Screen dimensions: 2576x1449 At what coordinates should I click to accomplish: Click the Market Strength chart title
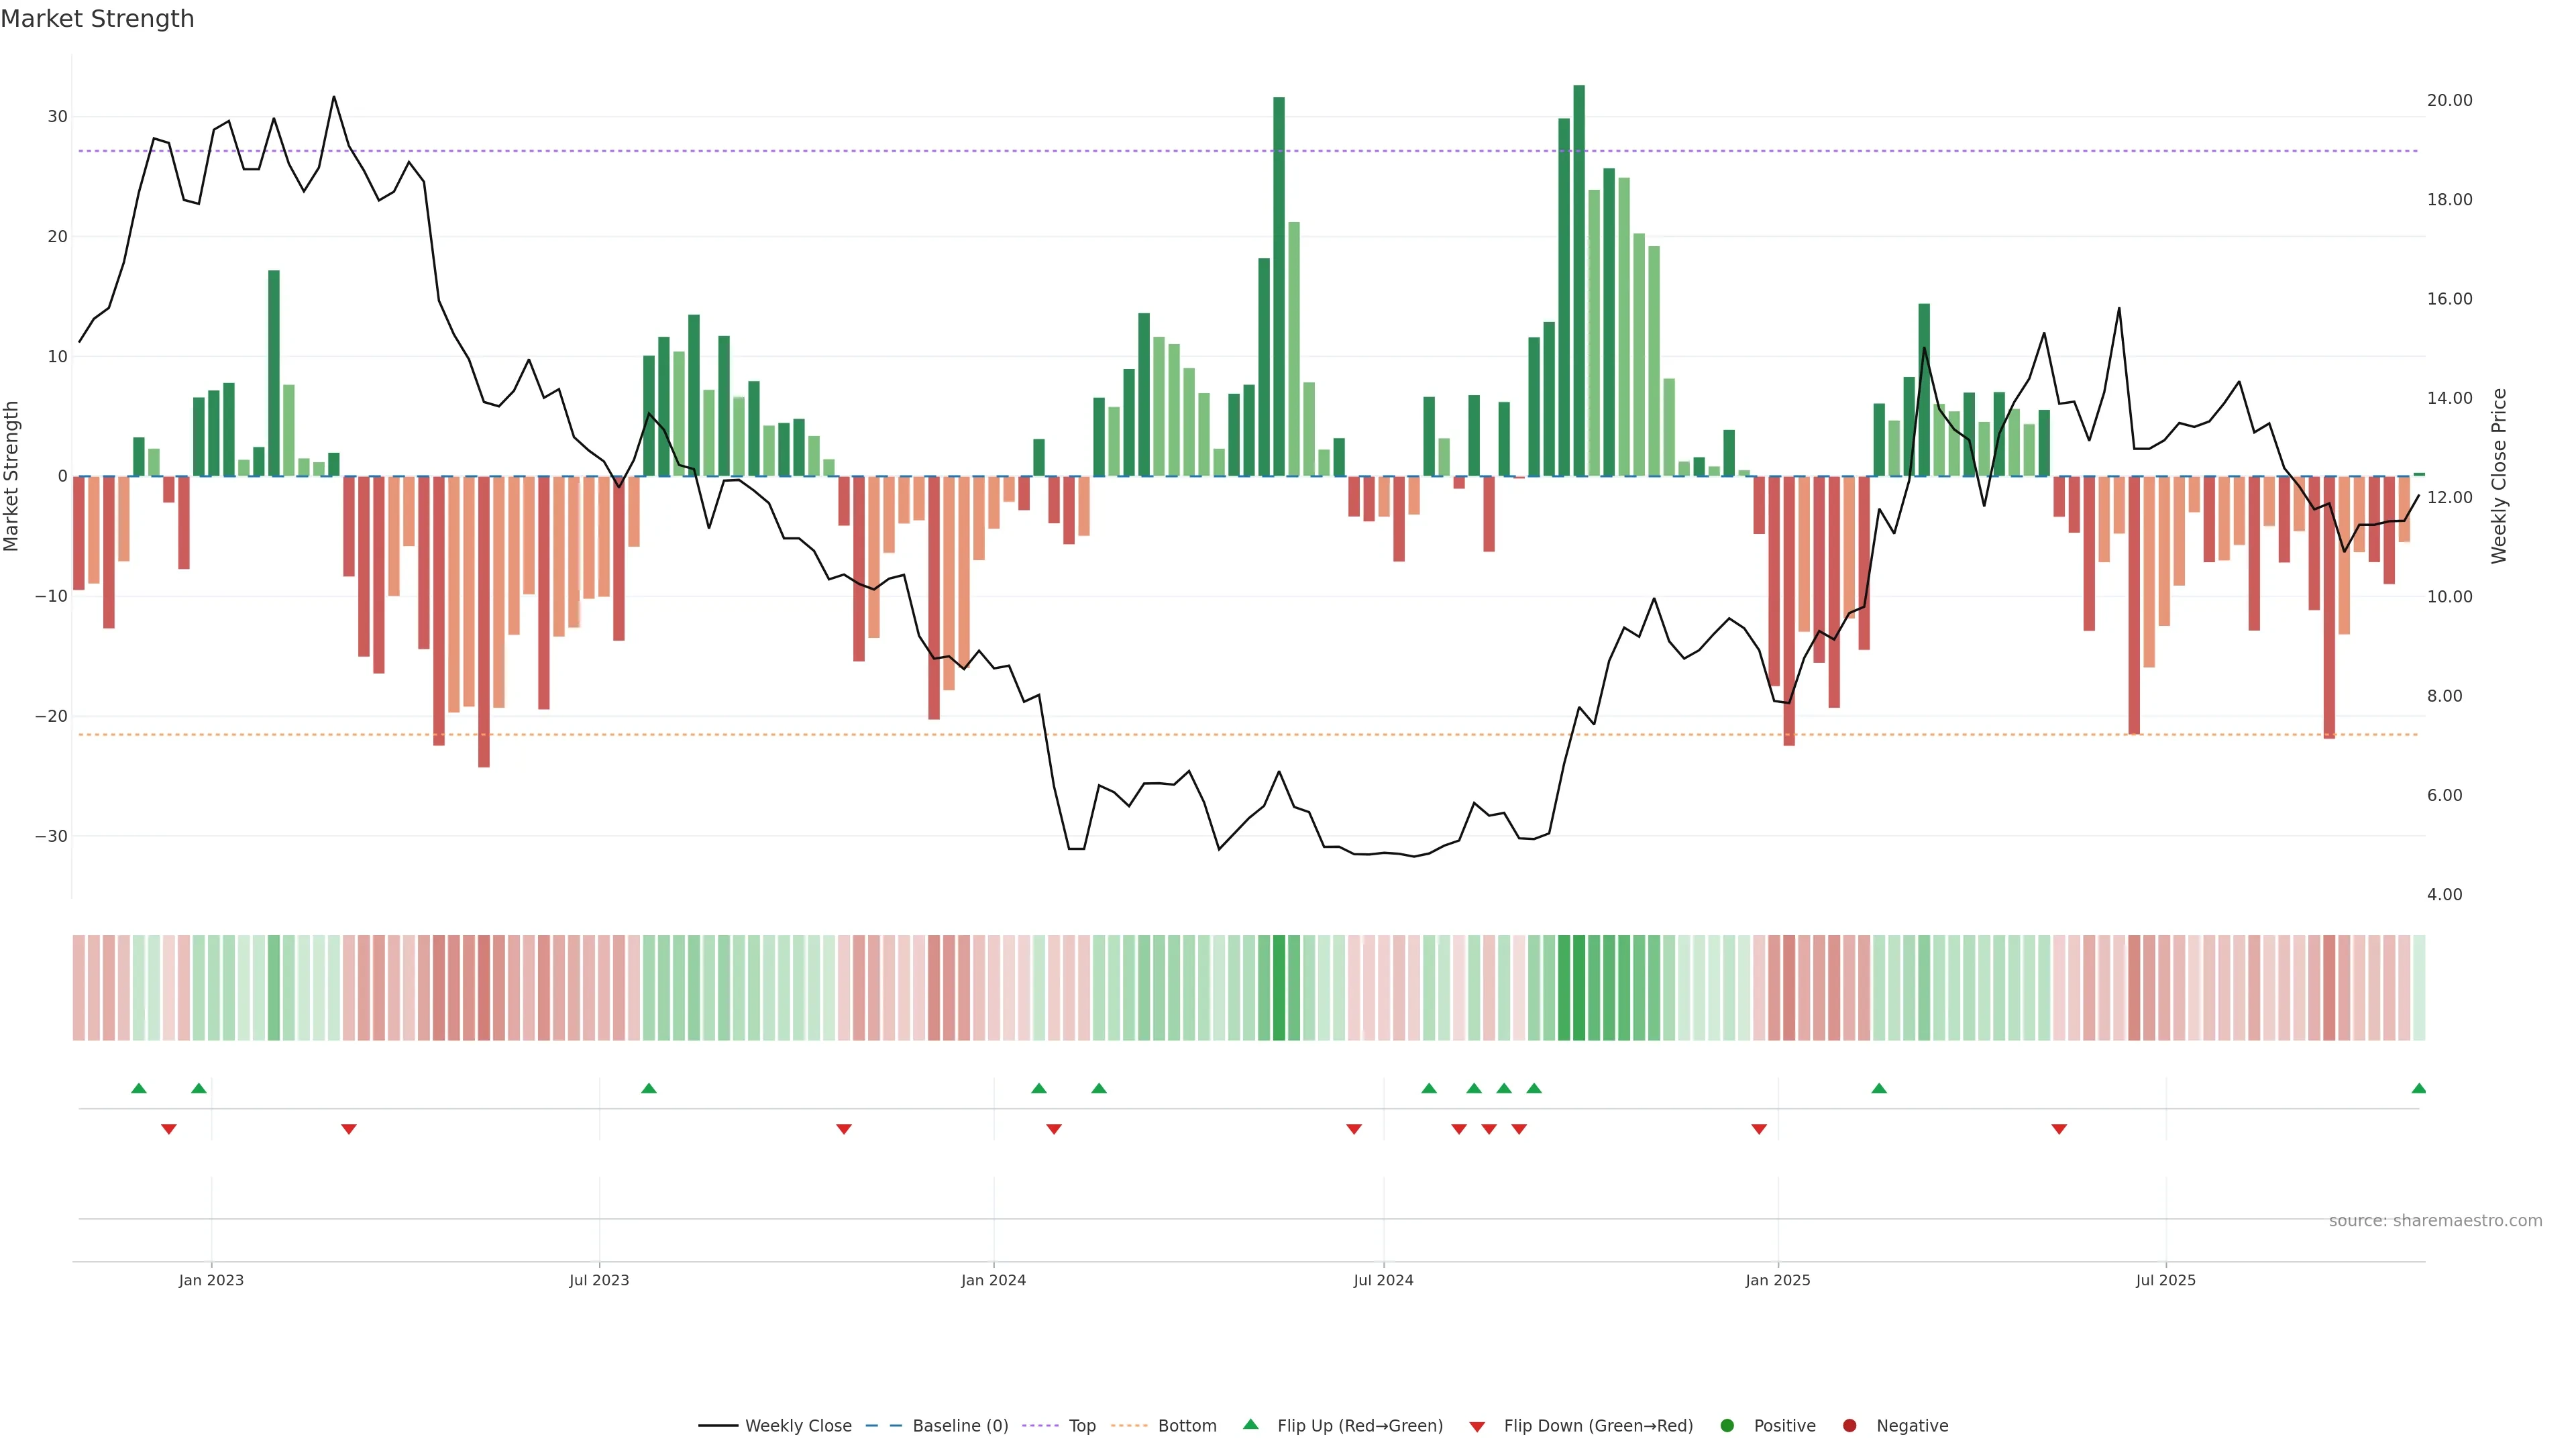pos(97,19)
